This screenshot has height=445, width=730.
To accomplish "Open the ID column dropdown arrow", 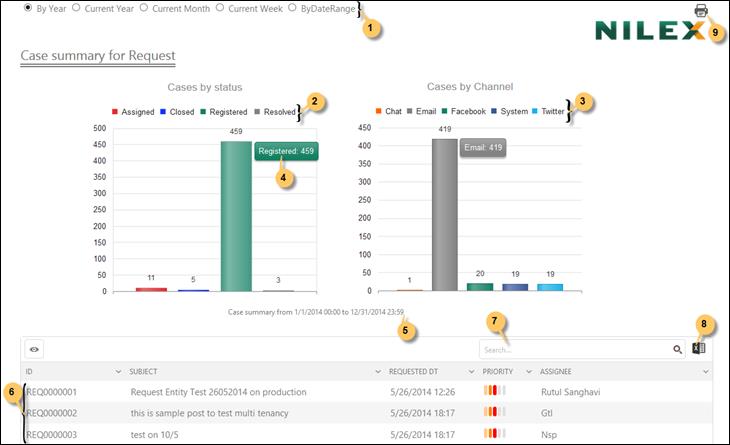I will (119, 372).
